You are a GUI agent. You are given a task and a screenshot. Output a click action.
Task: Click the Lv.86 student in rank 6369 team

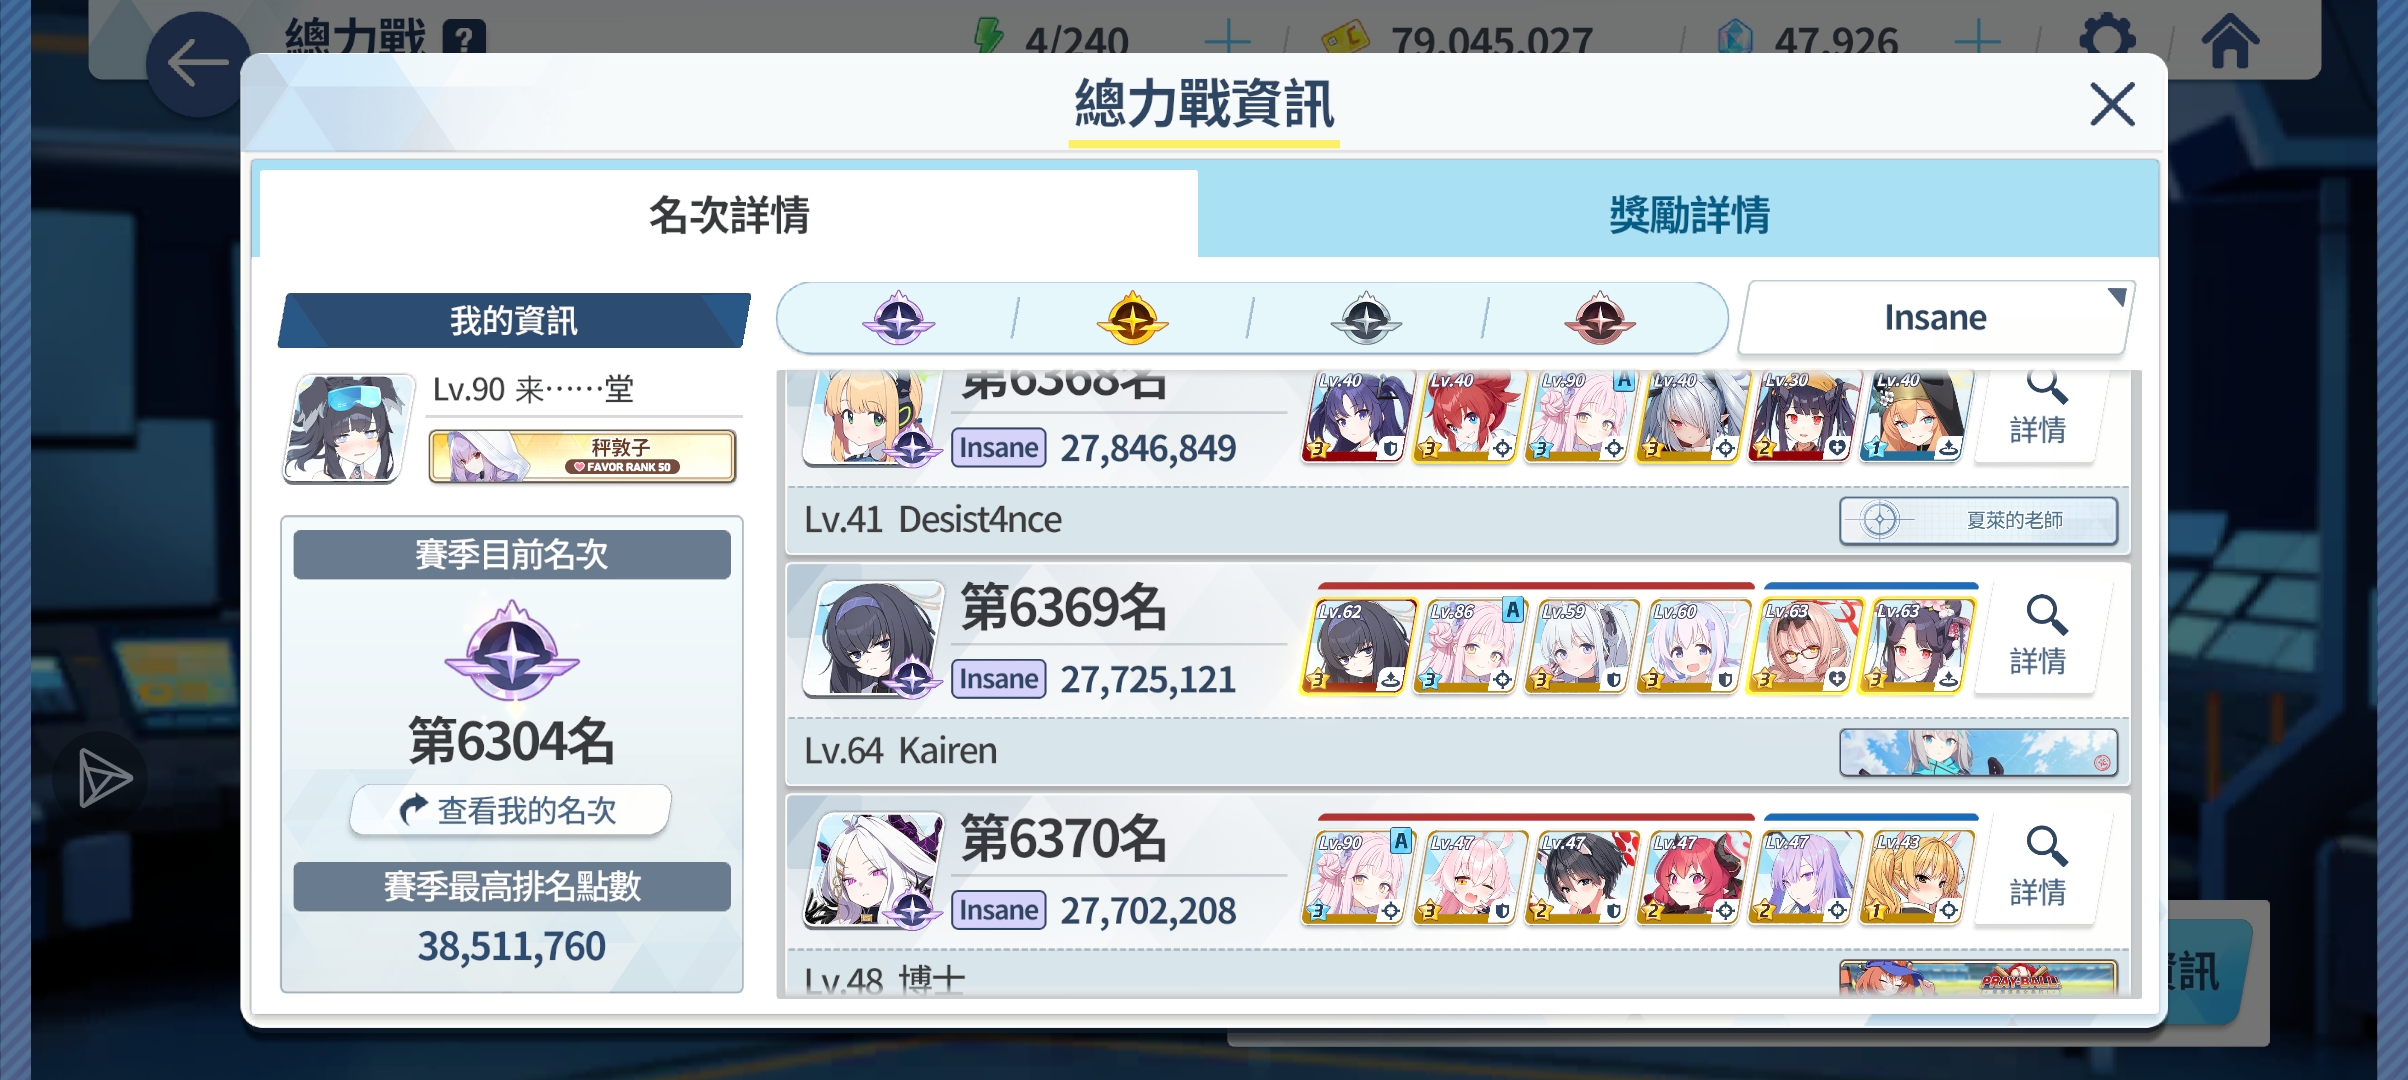coord(1468,645)
